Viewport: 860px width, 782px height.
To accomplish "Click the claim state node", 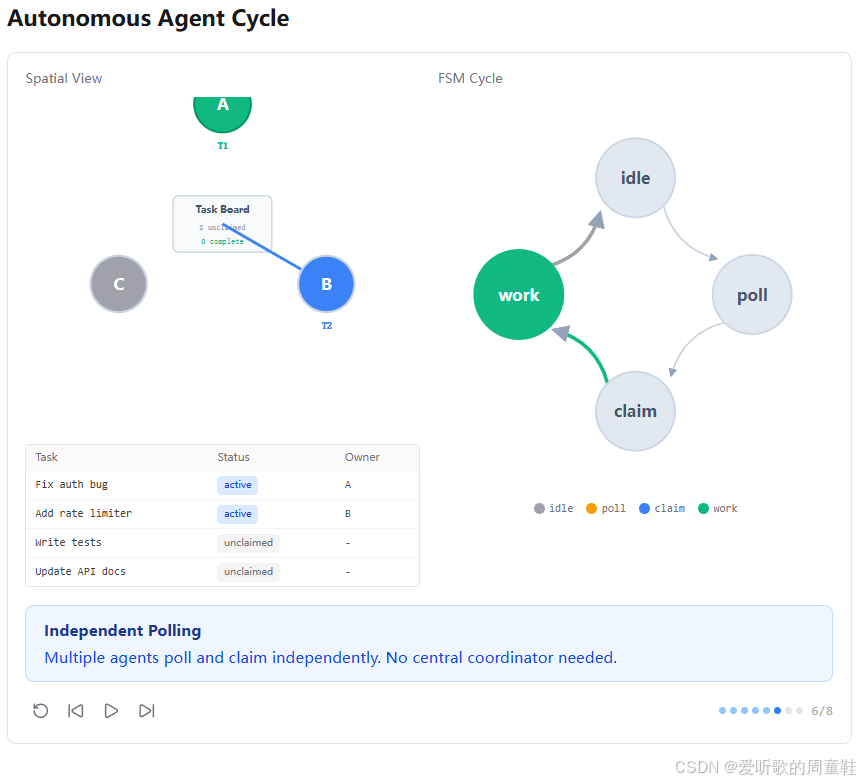I will pyautogui.click(x=635, y=411).
